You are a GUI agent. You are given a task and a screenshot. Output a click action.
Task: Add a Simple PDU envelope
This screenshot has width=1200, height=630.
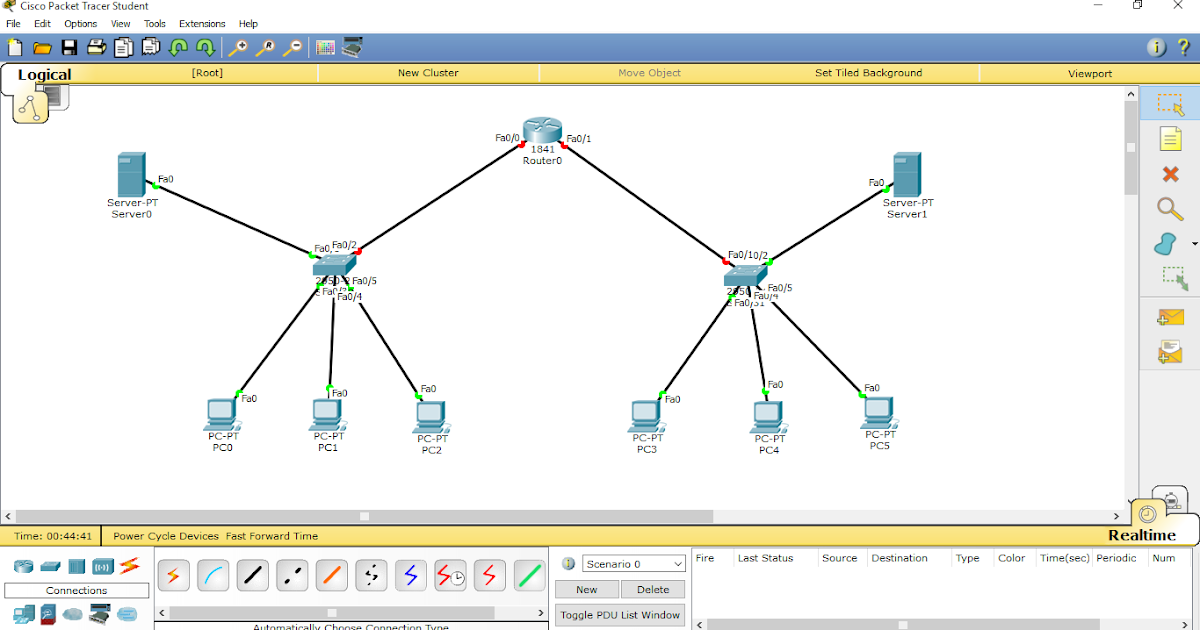point(1170,317)
